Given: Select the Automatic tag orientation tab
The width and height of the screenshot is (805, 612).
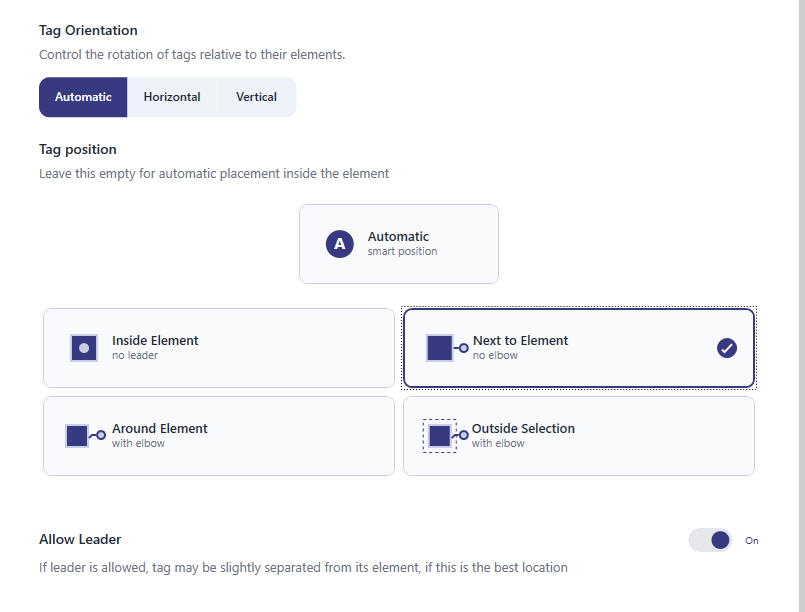Looking at the screenshot, I should (x=83, y=97).
